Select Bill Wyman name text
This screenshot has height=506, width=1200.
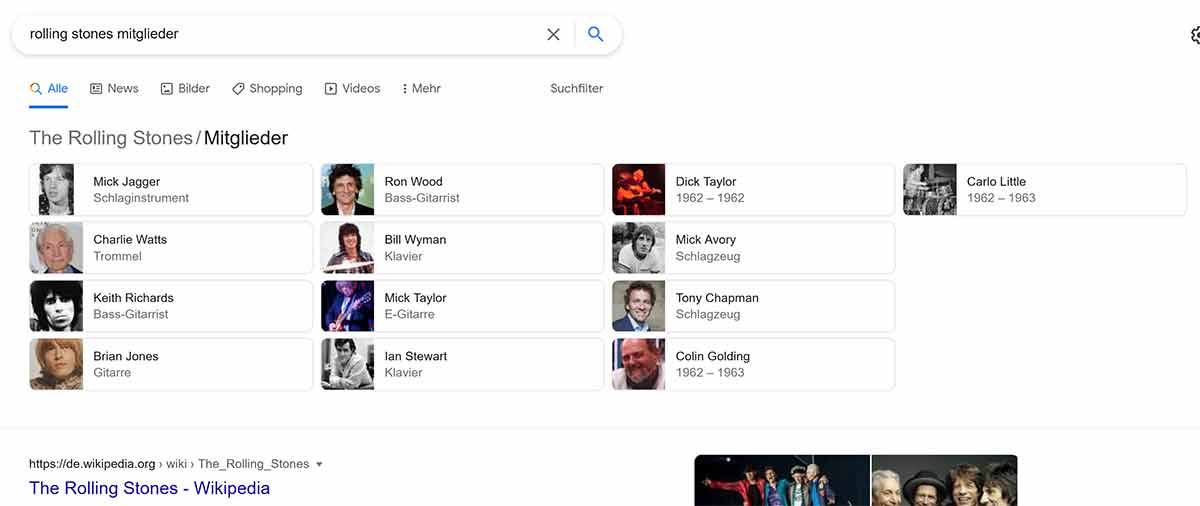[x=415, y=240]
